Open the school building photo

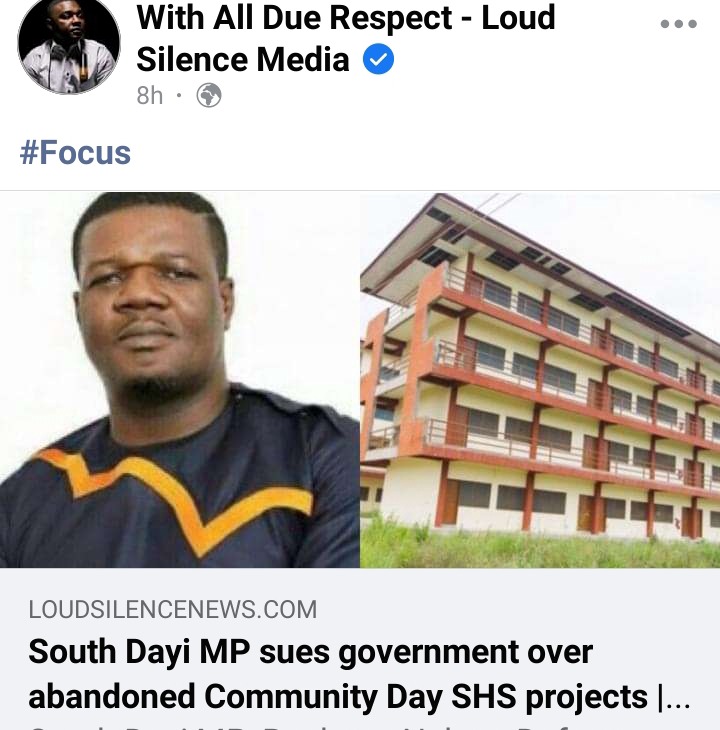point(540,379)
